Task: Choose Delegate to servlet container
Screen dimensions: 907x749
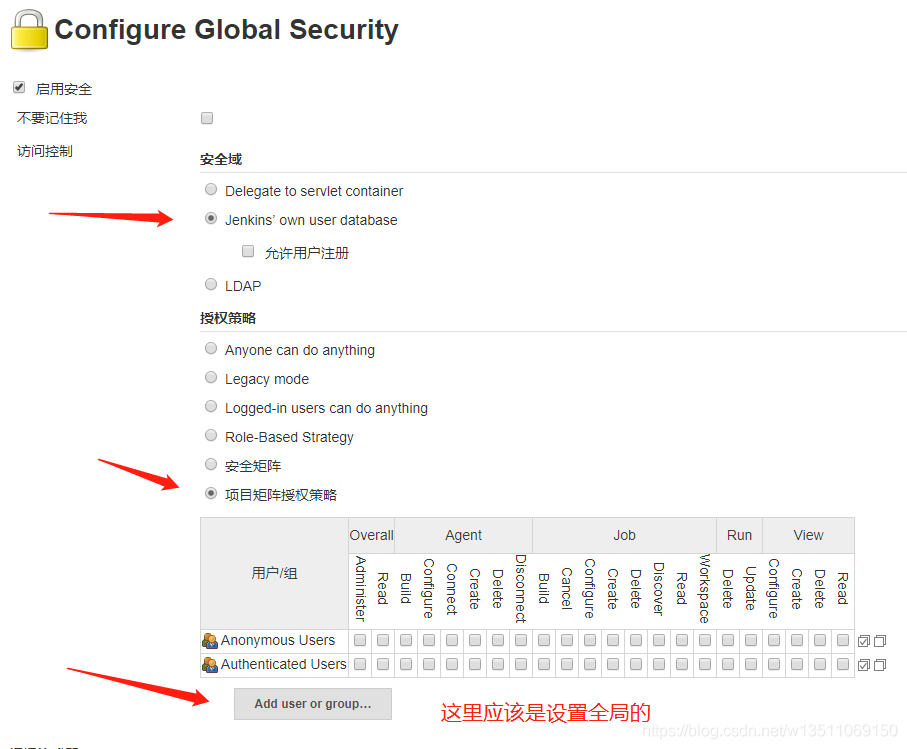Action: click(211, 189)
